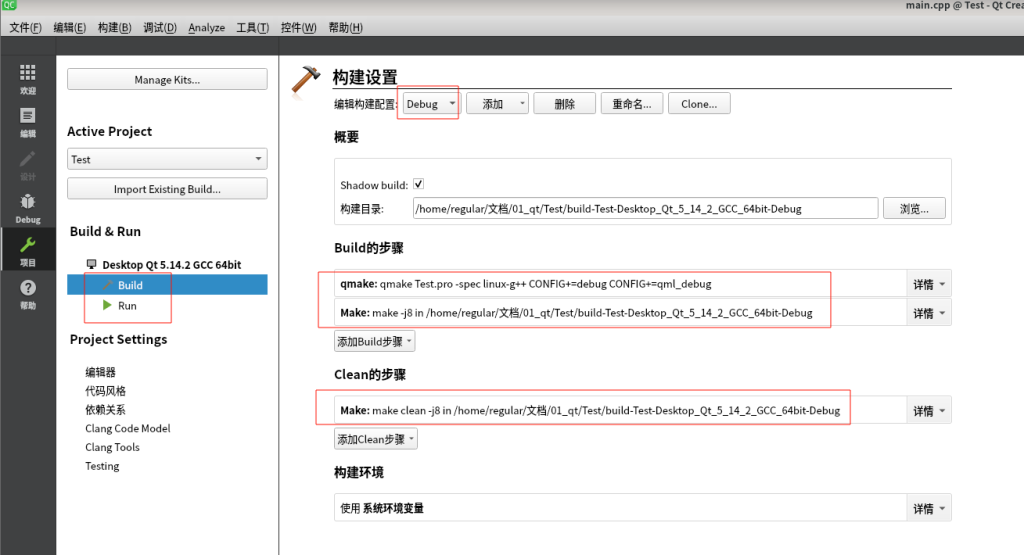Click the Manage Kits... button

click(x=167, y=80)
